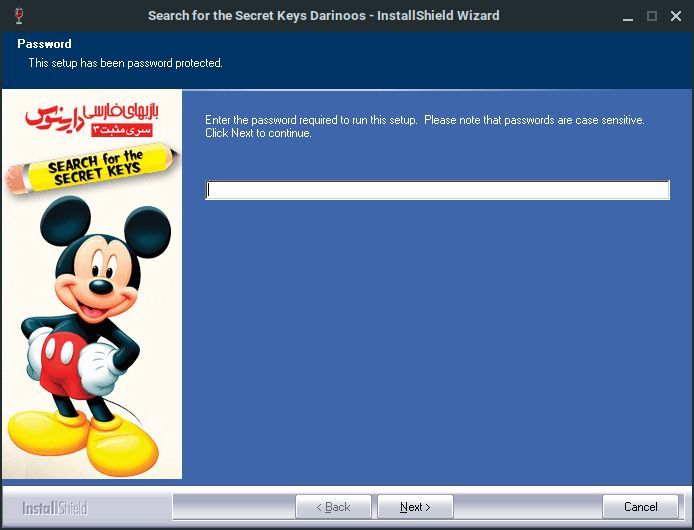
Task: Click the greyed-out Back button
Action: 333,507
